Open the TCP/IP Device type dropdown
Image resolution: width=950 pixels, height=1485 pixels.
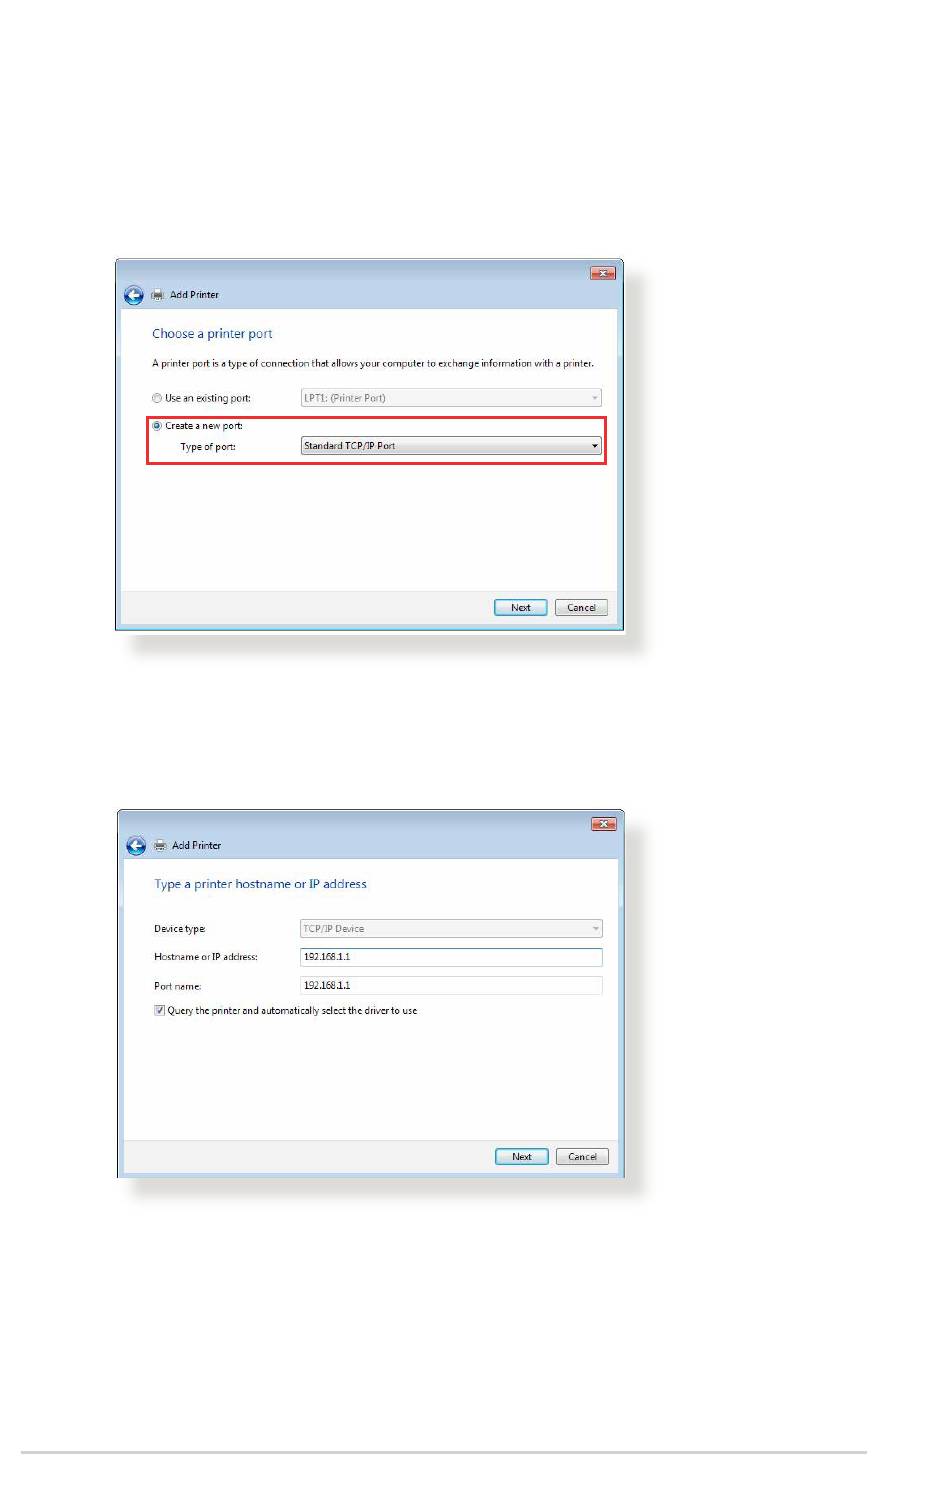[x=451, y=929]
